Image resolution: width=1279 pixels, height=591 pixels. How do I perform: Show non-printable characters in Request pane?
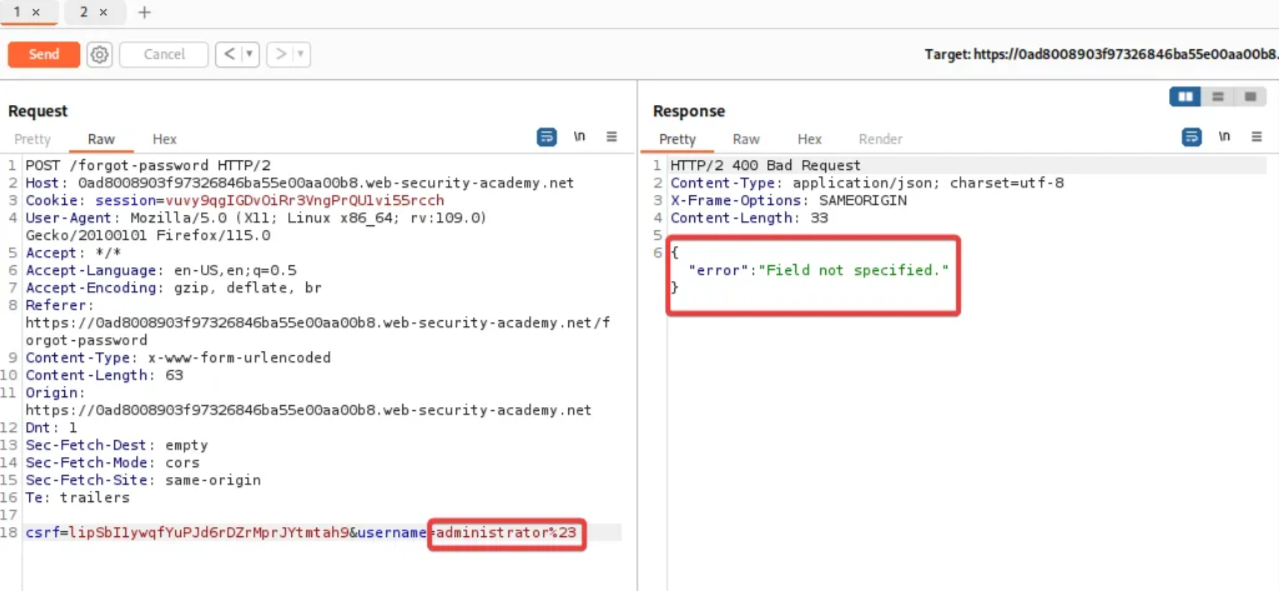click(x=579, y=137)
